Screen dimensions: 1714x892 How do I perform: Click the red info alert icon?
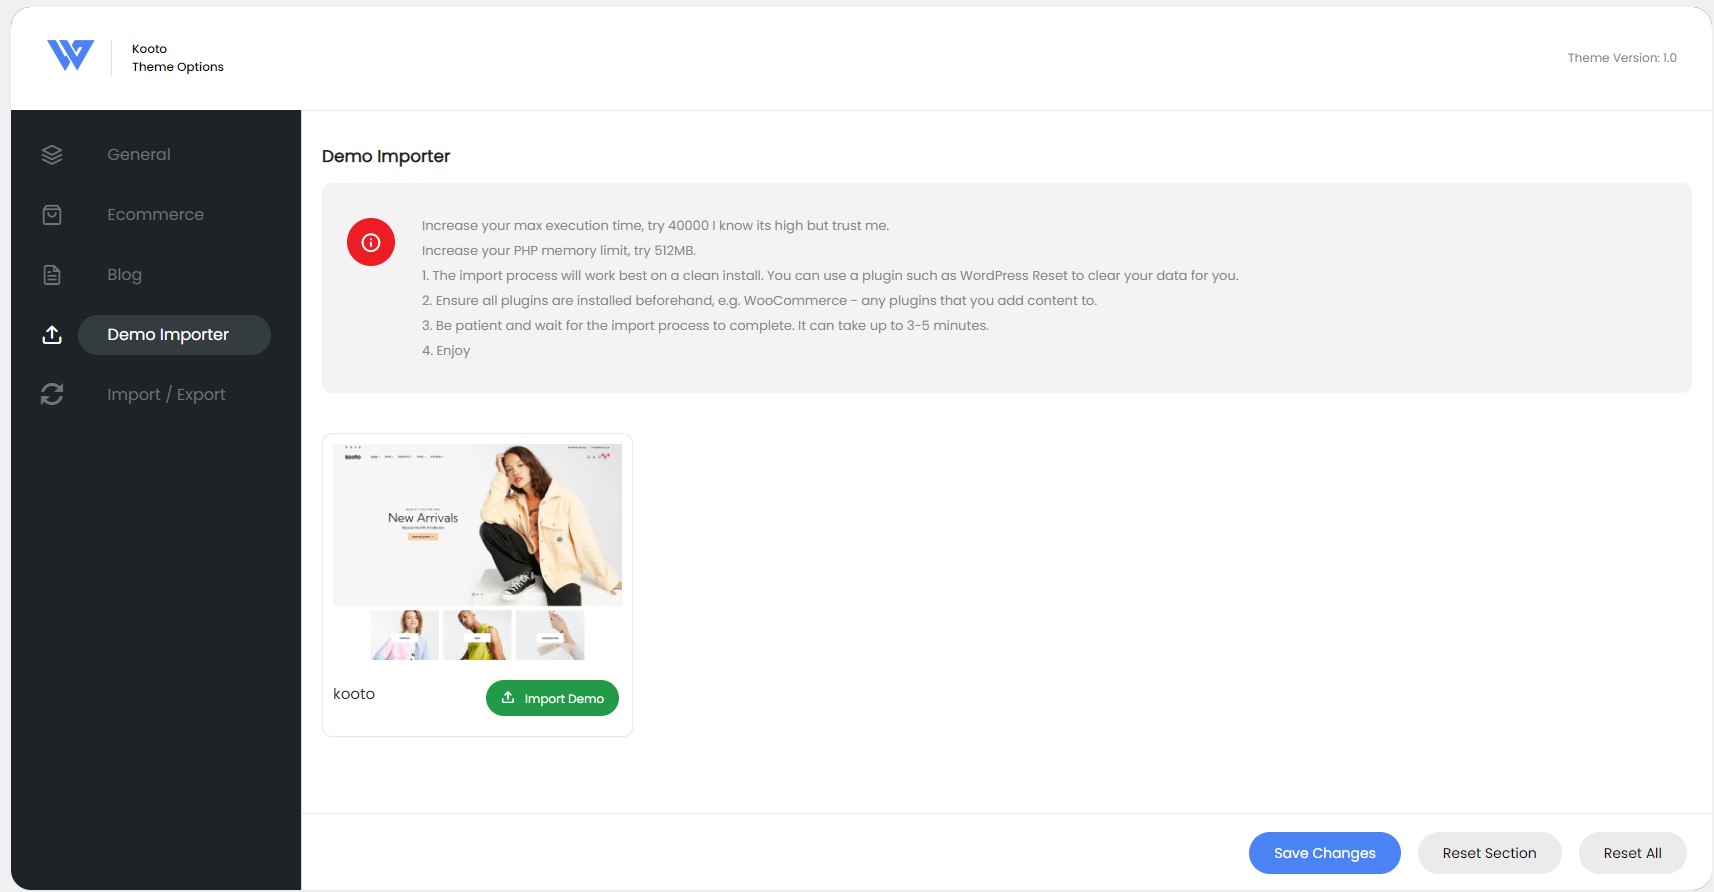371,242
